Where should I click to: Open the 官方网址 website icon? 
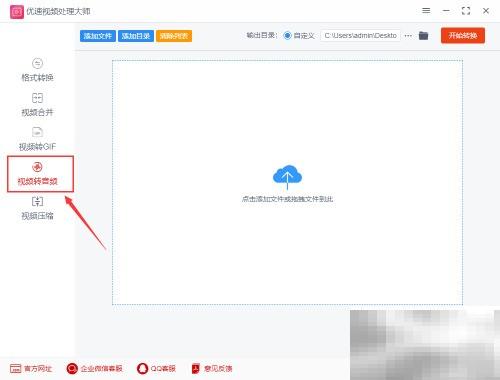tap(15, 368)
